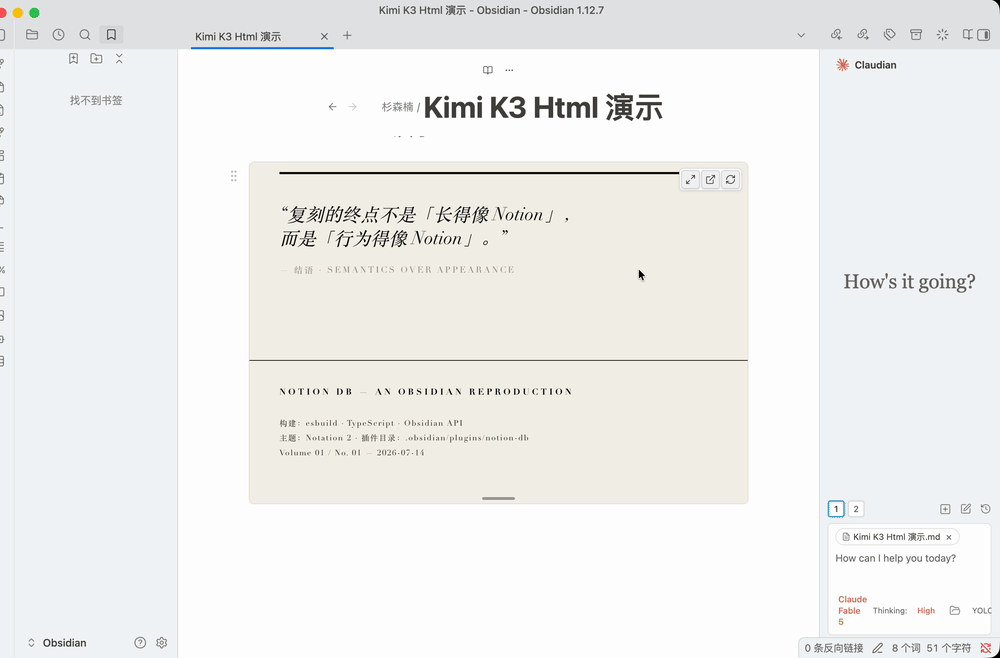Open the tab list dropdown chevron

(801, 35)
